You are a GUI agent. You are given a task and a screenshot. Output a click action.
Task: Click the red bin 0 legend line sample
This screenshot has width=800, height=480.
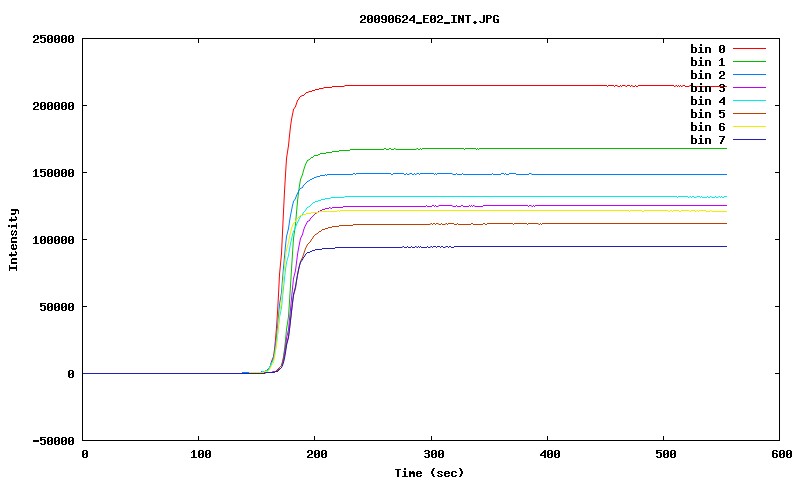(x=749, y=48)
